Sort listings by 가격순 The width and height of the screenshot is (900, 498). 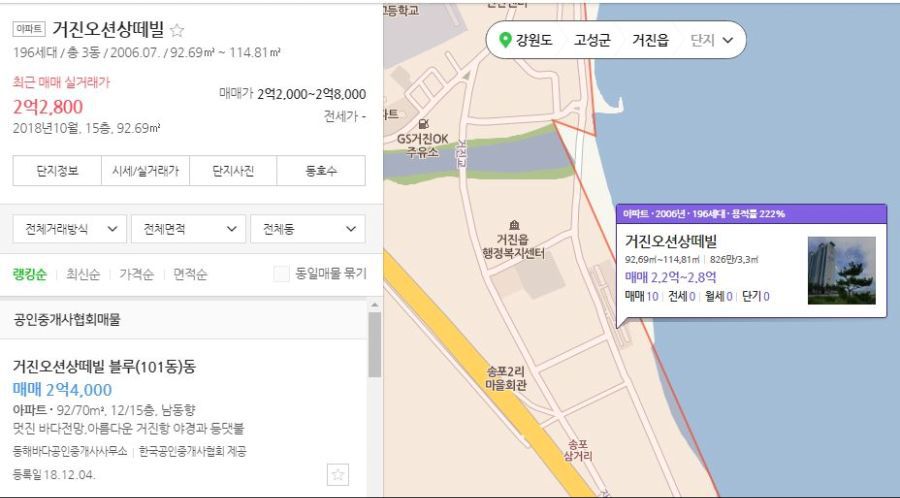137,274
